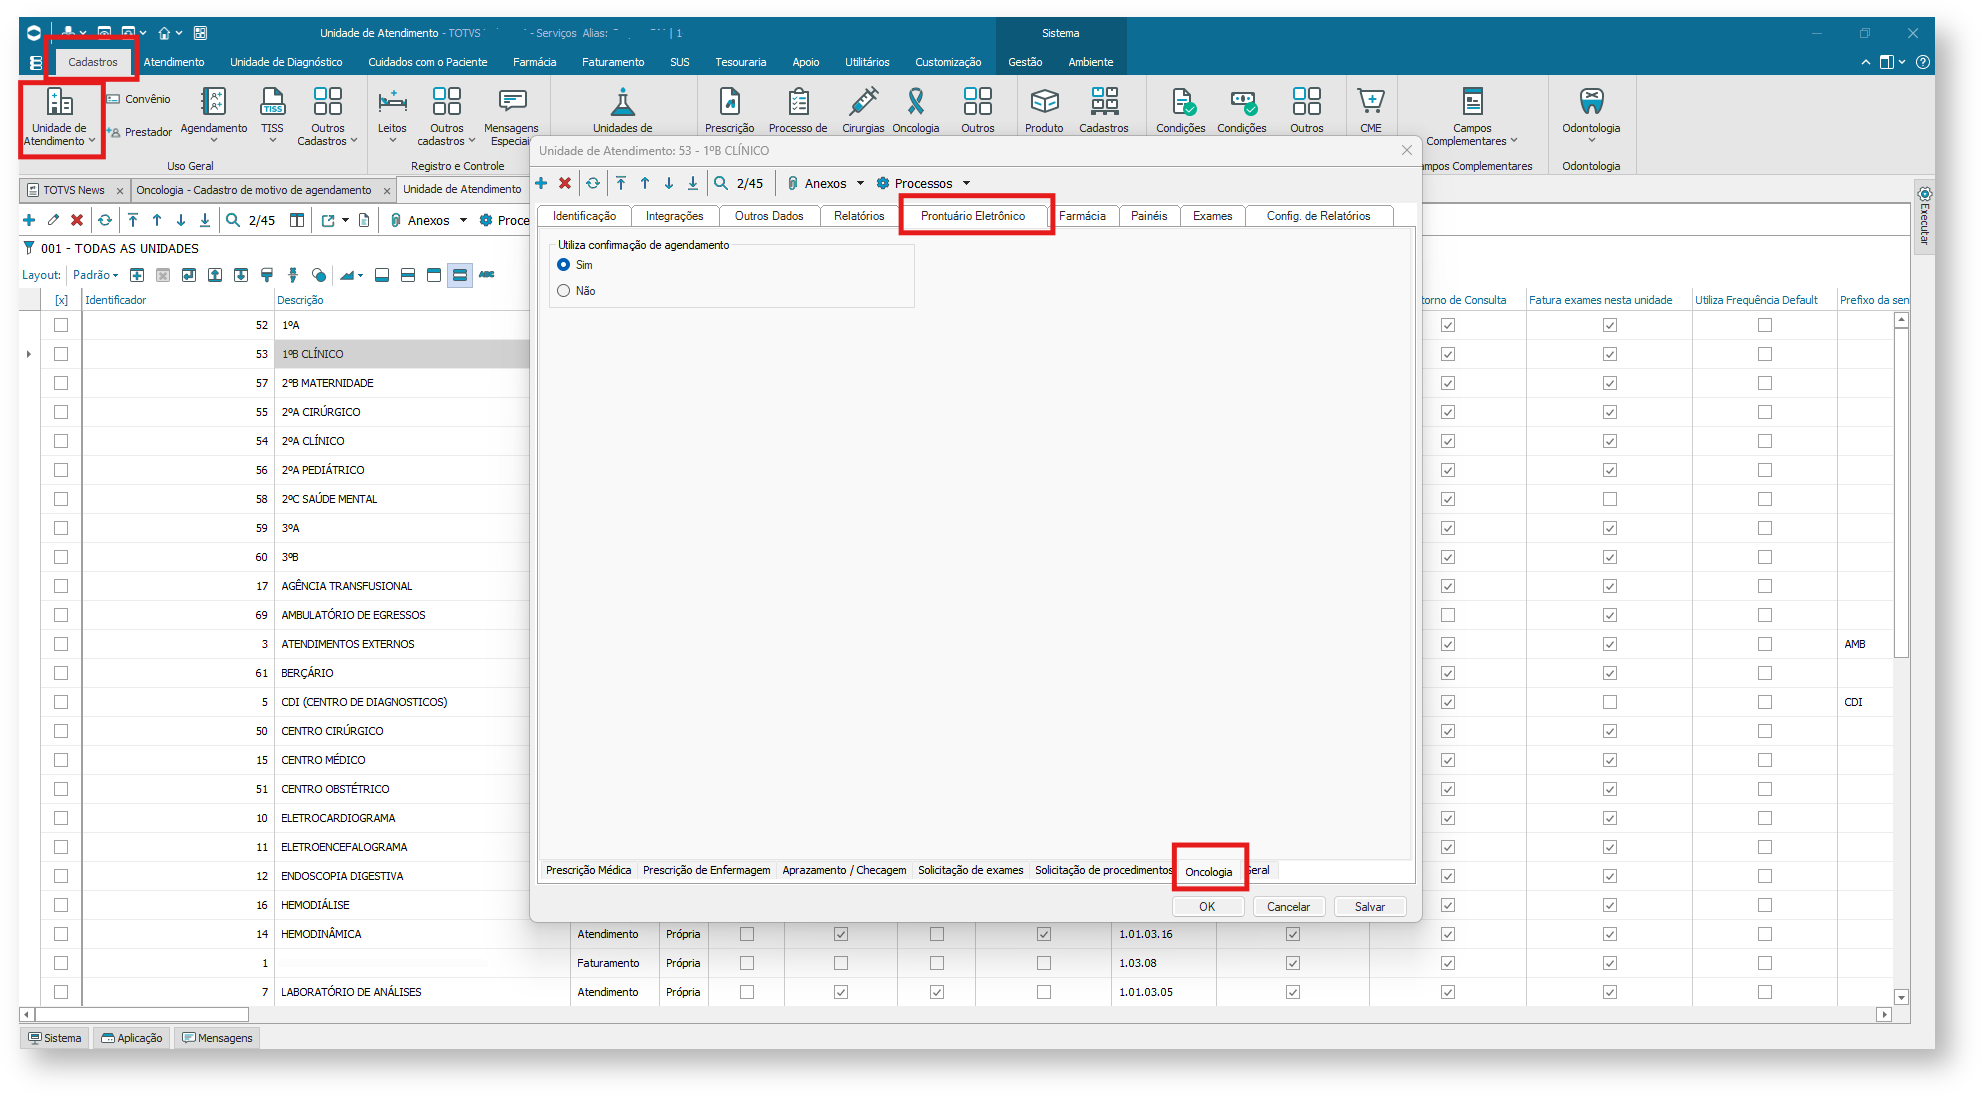Screen dimensions: 1983x1097
Task: Select the Não radio button
Action: [x=564, y=291]
